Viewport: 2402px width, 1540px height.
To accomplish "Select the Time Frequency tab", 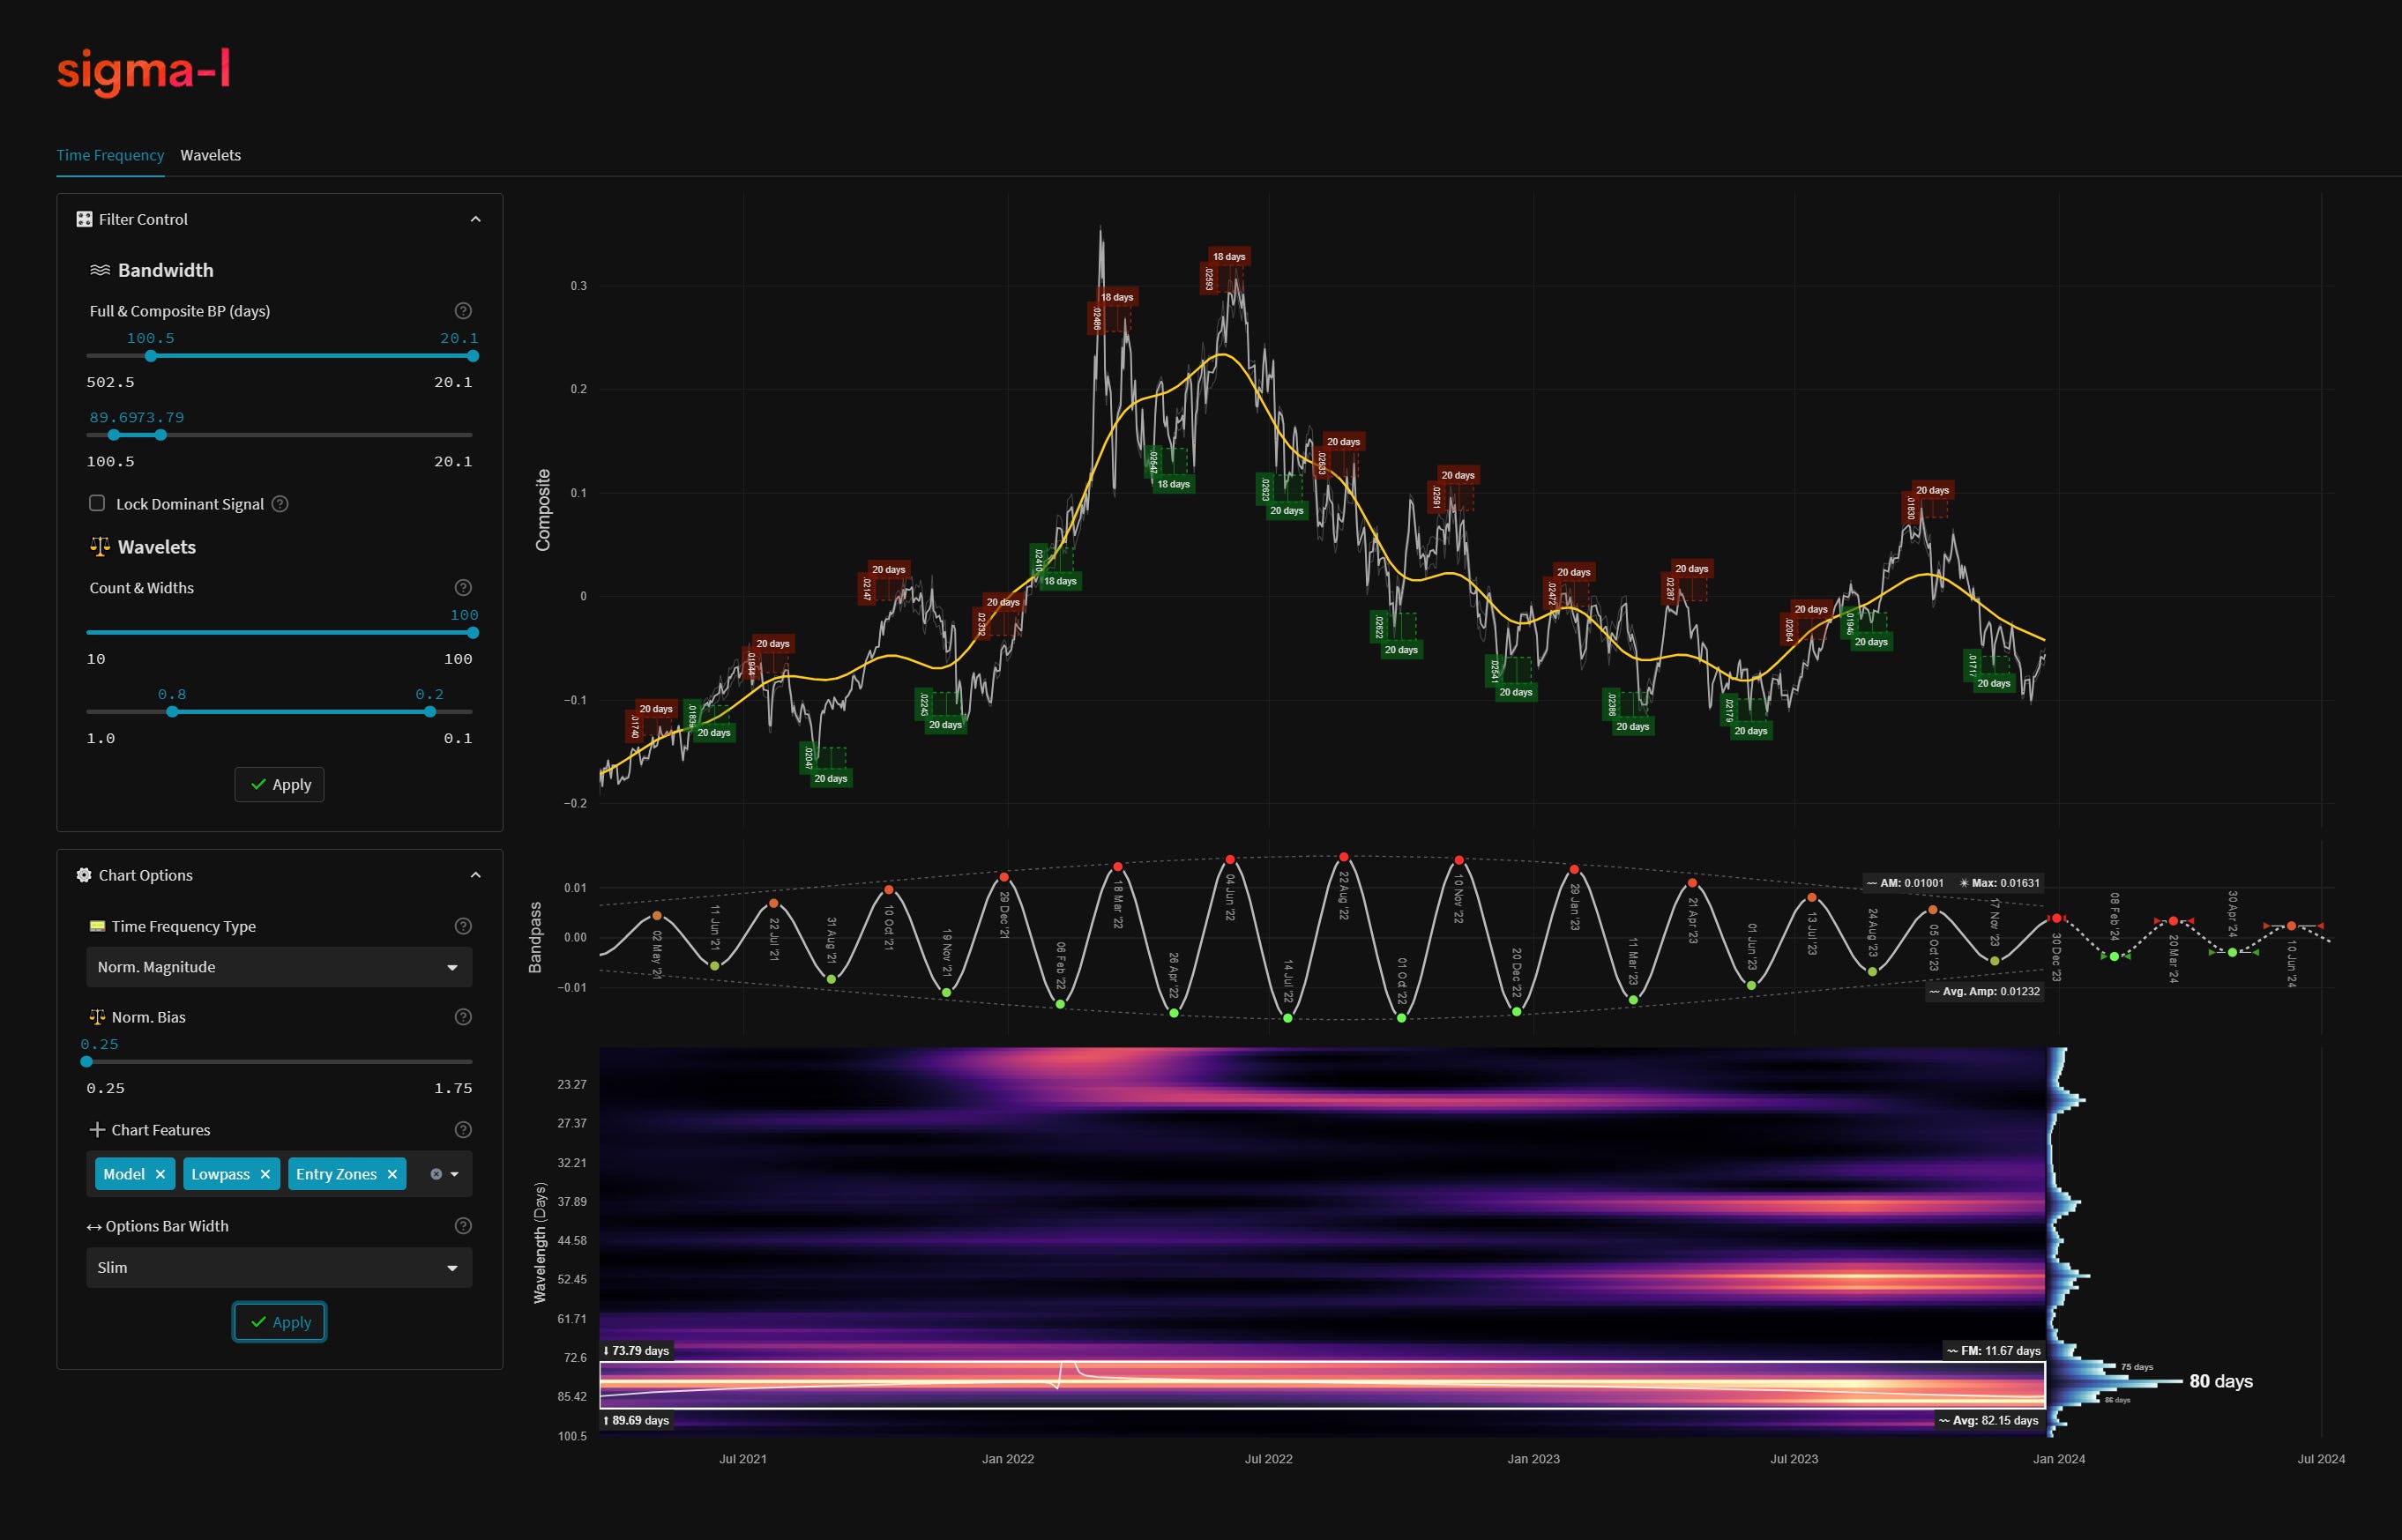I will pyautogui.click(x=110, y=155).
